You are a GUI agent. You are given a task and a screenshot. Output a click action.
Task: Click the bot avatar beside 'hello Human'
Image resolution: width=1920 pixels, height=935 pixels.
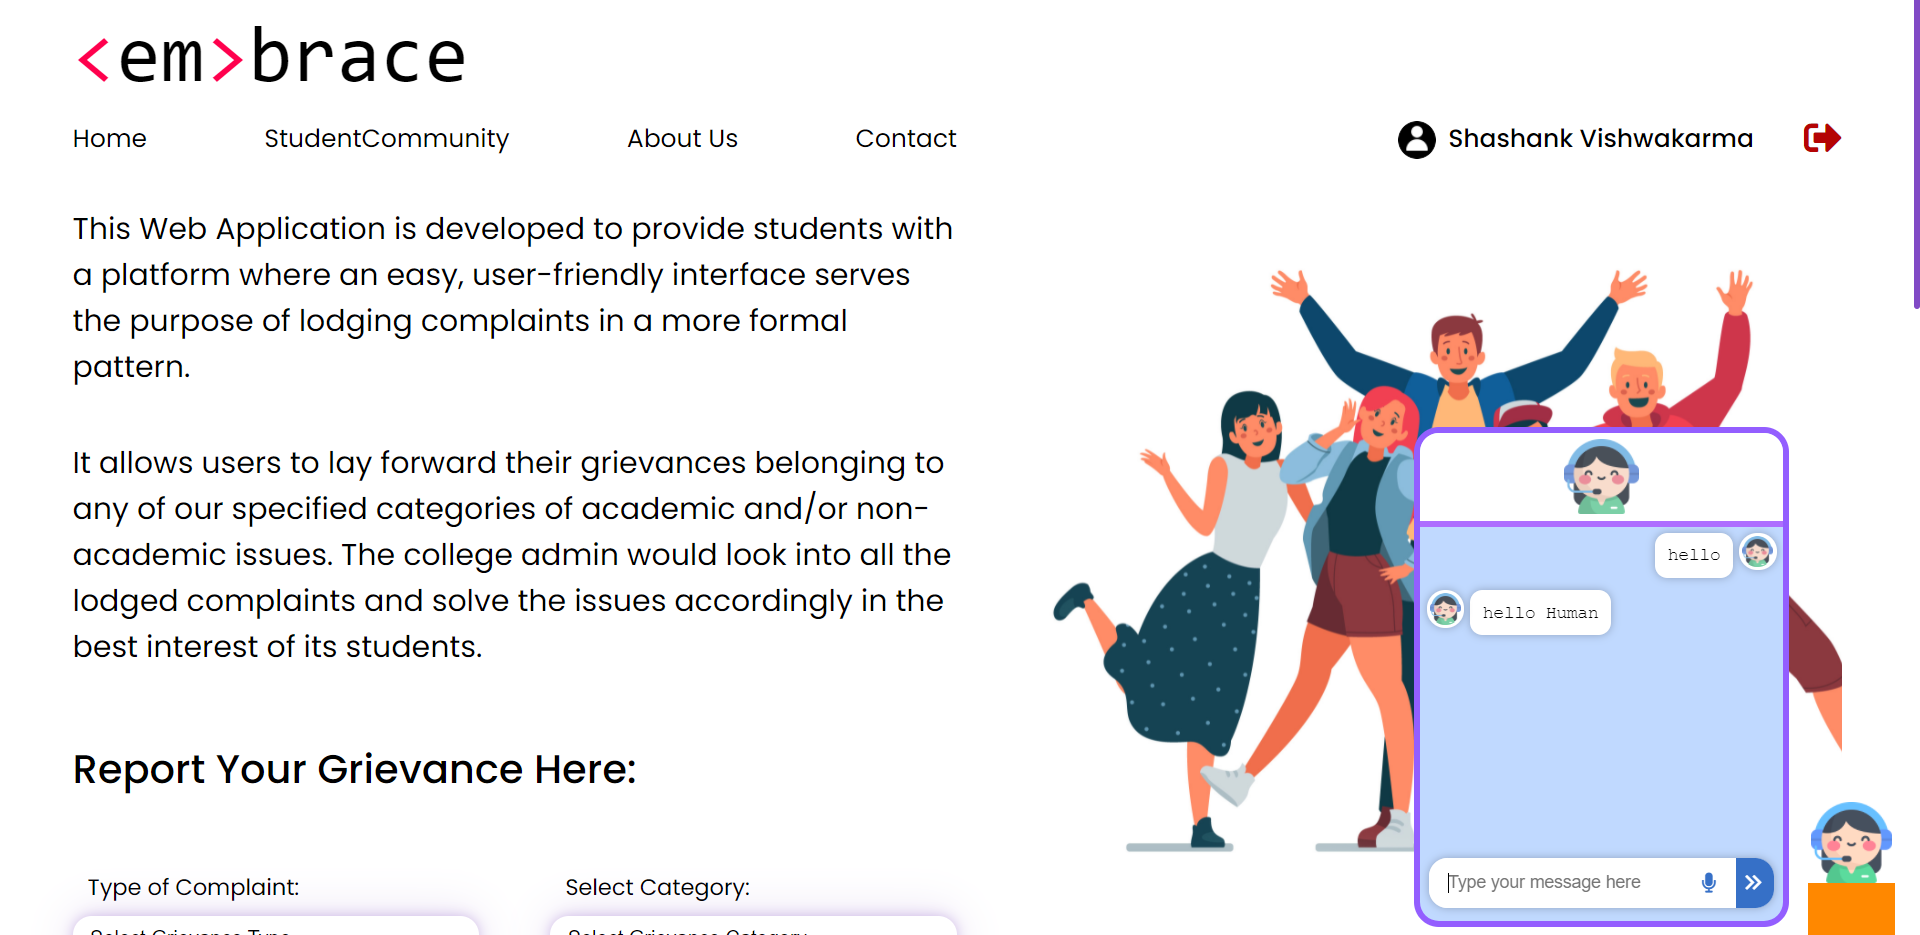(x=1445, y=608)
